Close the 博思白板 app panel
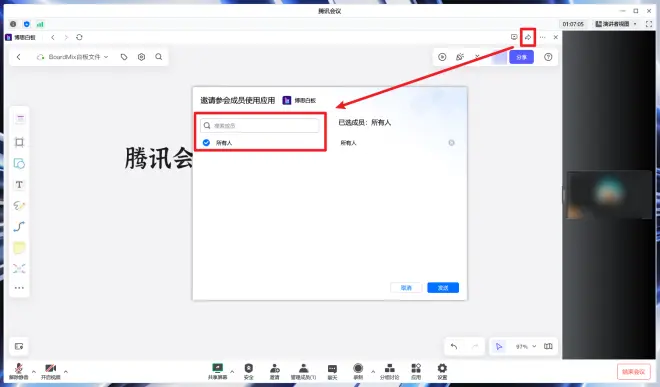 556,37
